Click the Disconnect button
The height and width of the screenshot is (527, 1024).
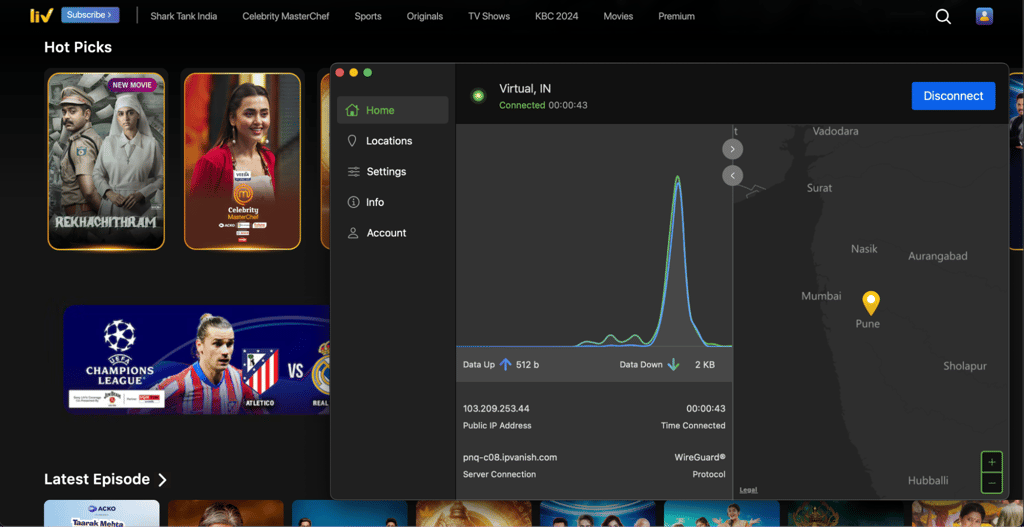coord(953,96)
